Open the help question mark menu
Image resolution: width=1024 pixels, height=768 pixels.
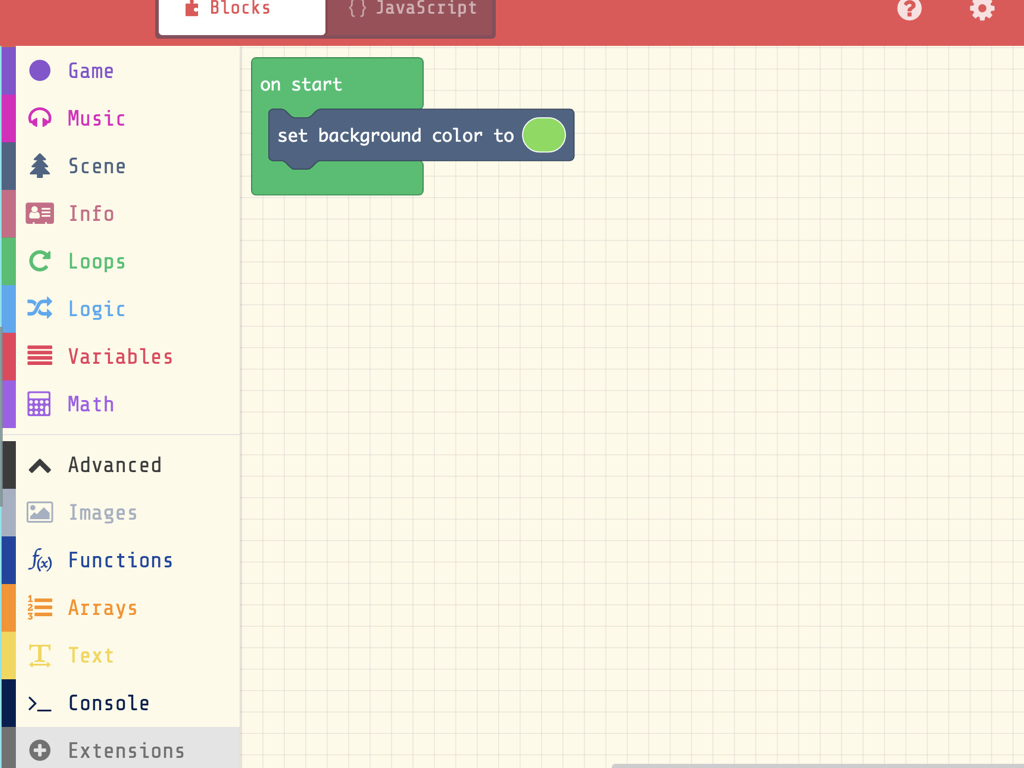pos(909,9)
